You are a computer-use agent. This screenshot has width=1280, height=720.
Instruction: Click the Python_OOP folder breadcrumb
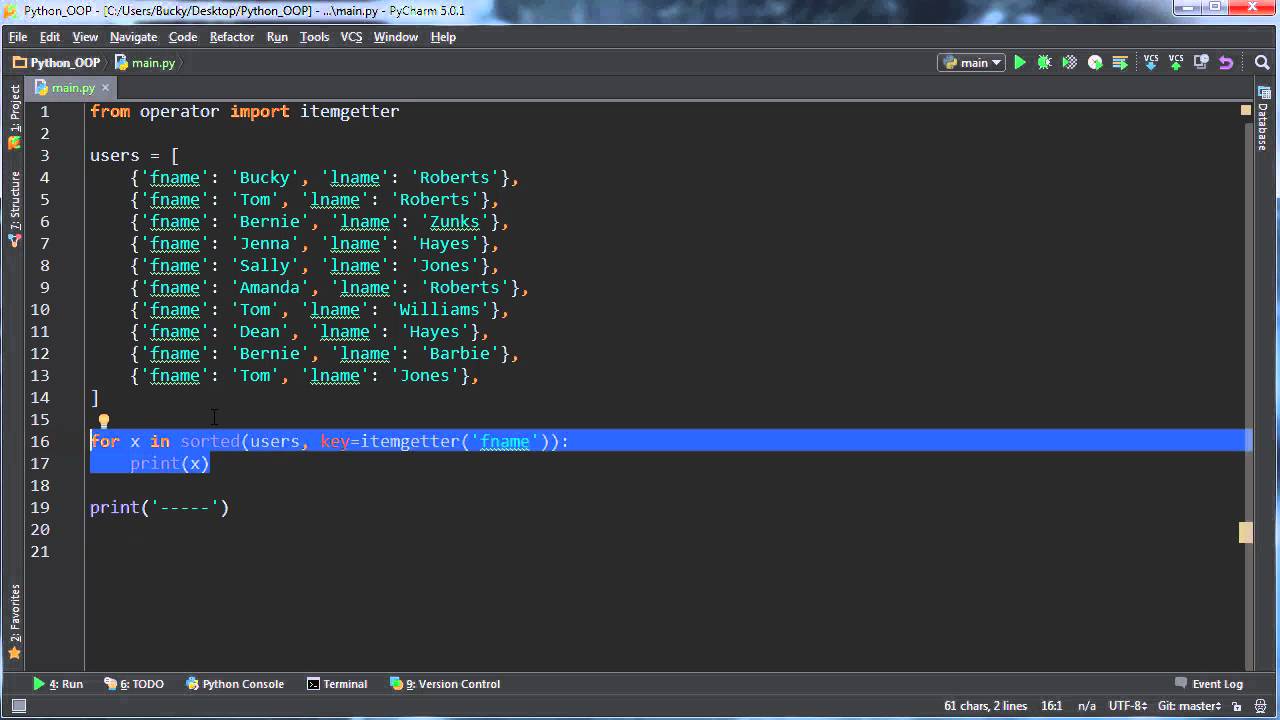[57, 62]
